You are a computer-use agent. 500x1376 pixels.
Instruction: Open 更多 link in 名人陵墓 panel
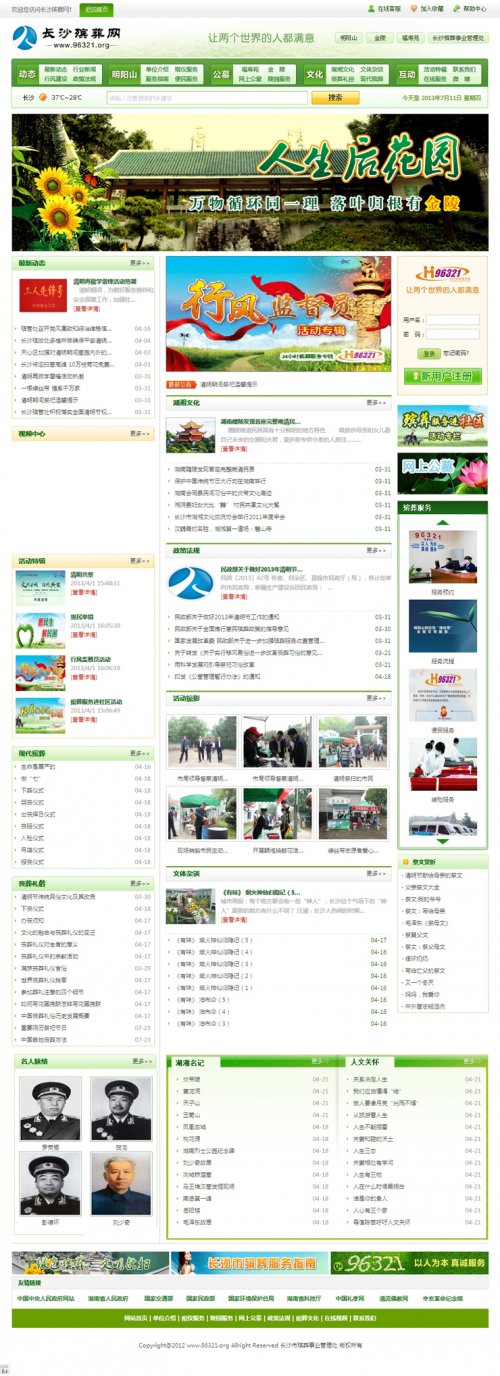(x=141, y=1061)
